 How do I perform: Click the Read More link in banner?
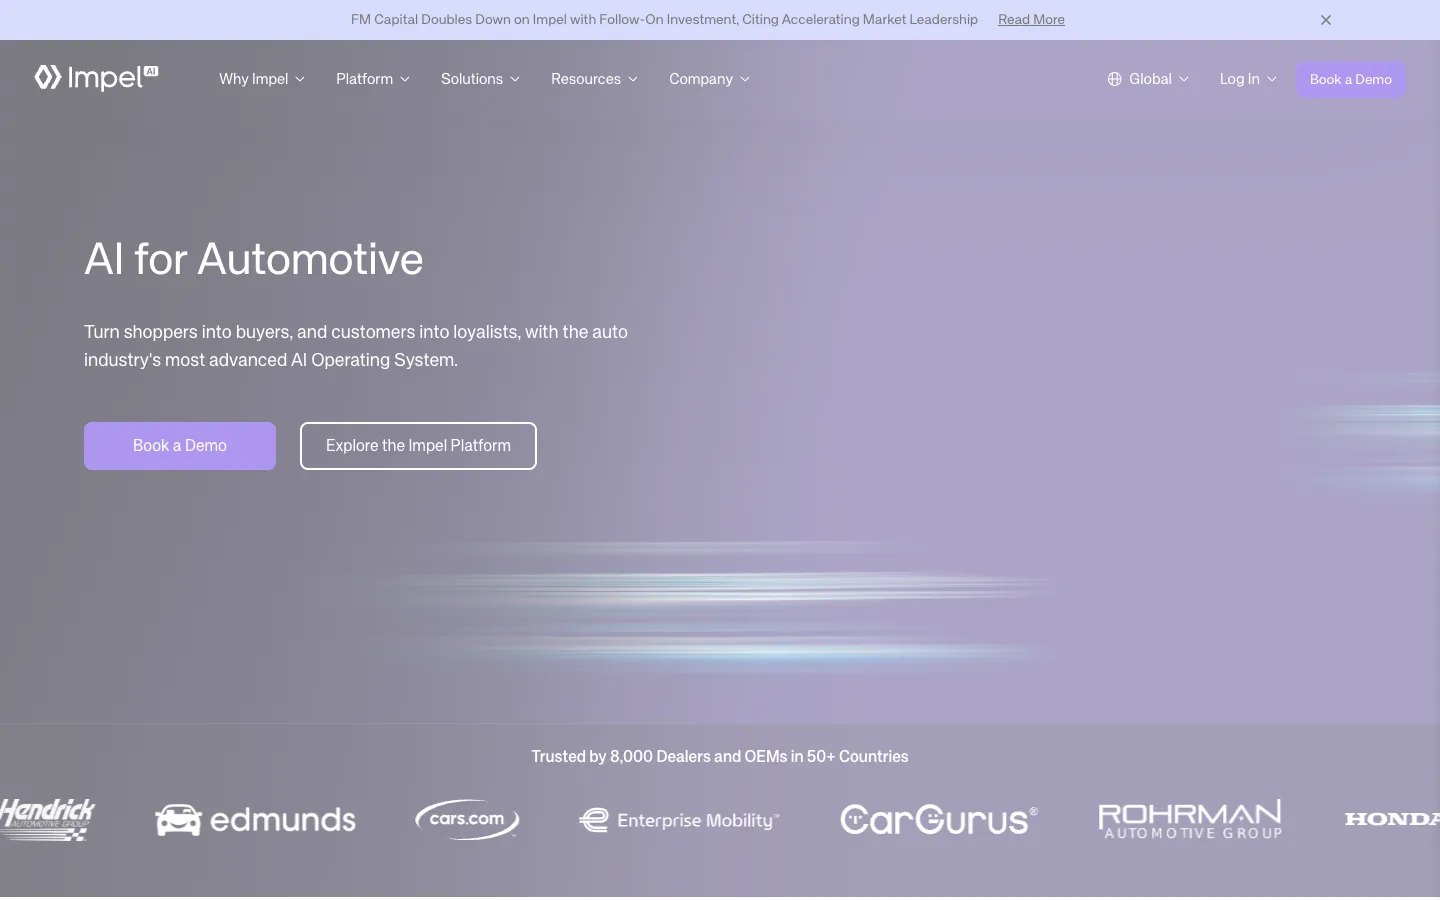coord(1031,20)
